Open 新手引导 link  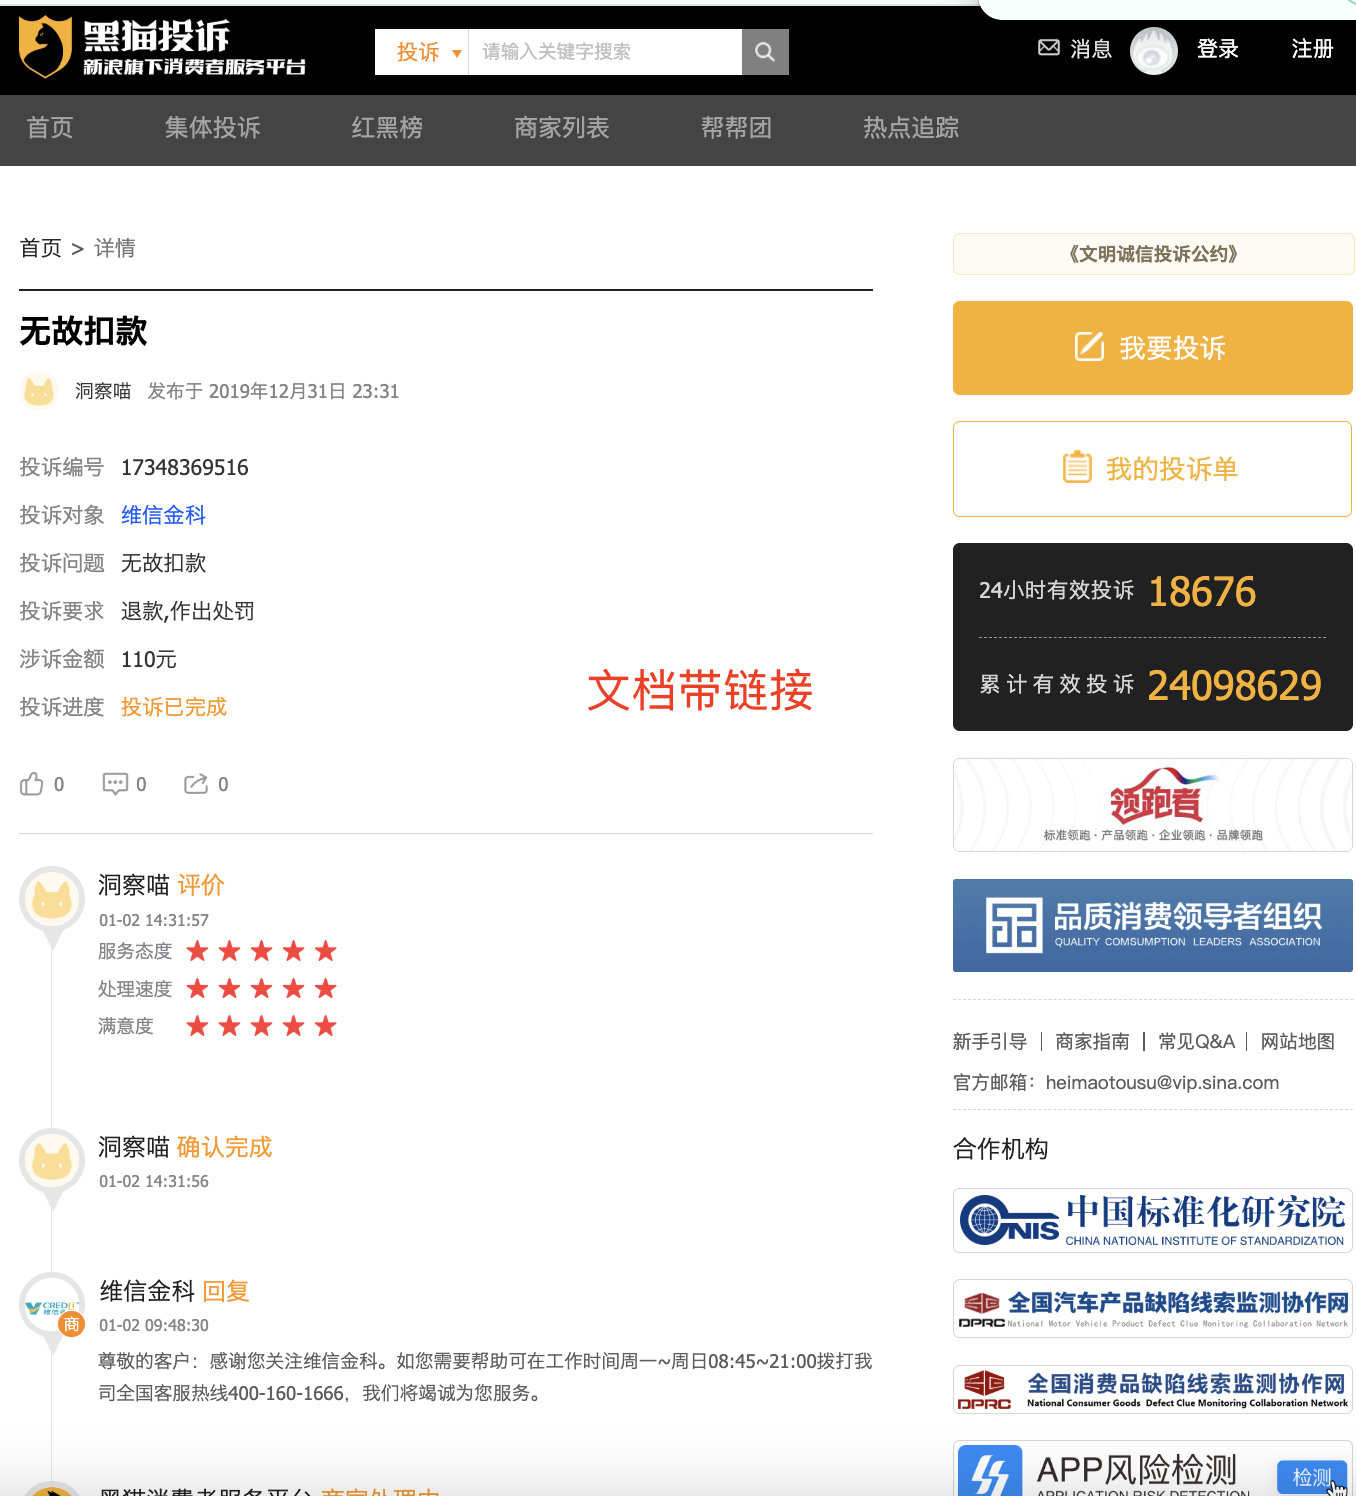[990, 1042]
